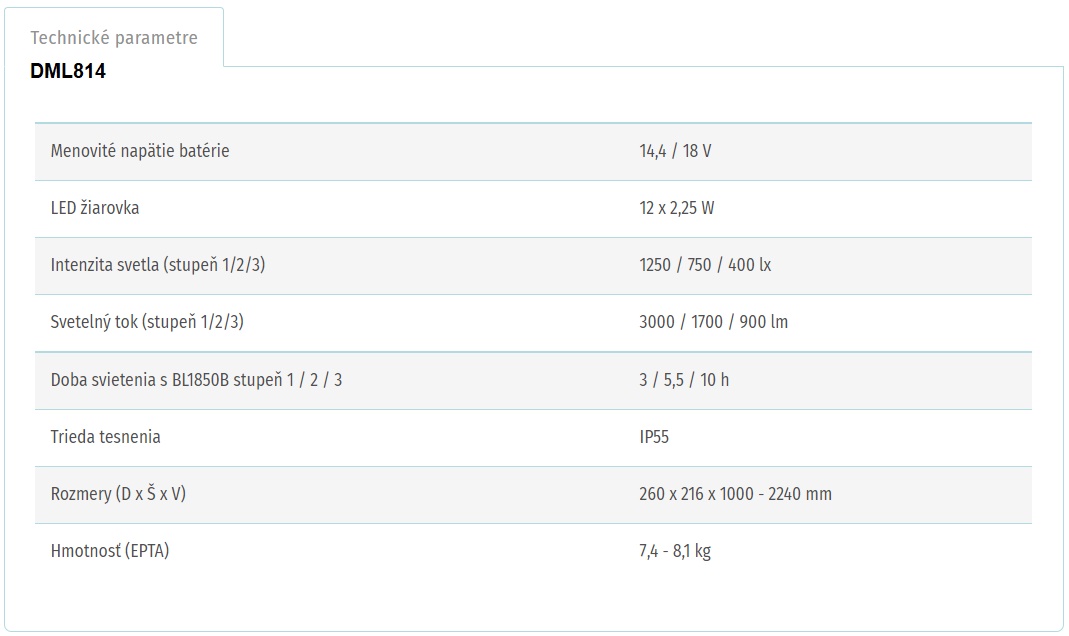Click the Intenzita svetla row label
Viewport: 1069px width, 636px height.
tap(157, 264)
